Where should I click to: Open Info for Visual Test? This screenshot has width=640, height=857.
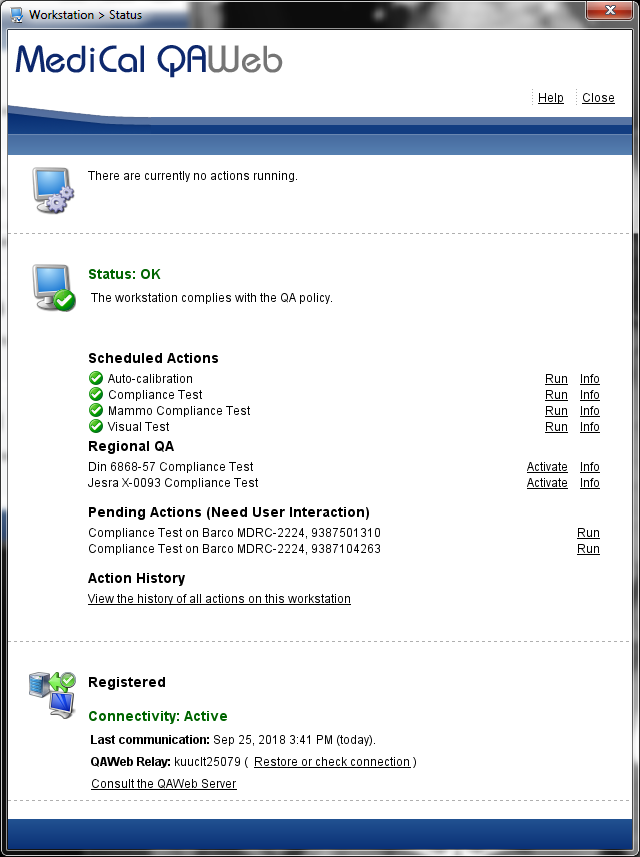click(590, 426)
